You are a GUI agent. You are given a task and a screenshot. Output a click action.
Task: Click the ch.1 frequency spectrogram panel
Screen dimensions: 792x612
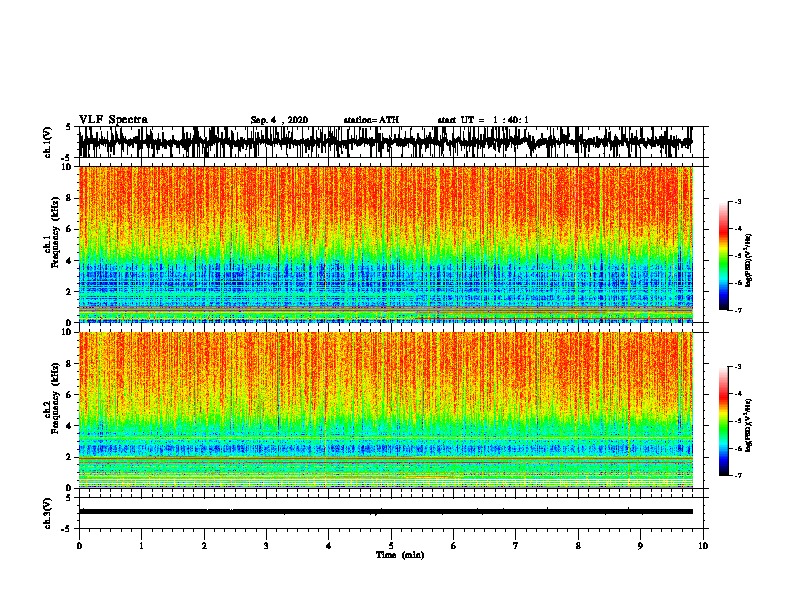pyautogui.click(x=385, y=244)
